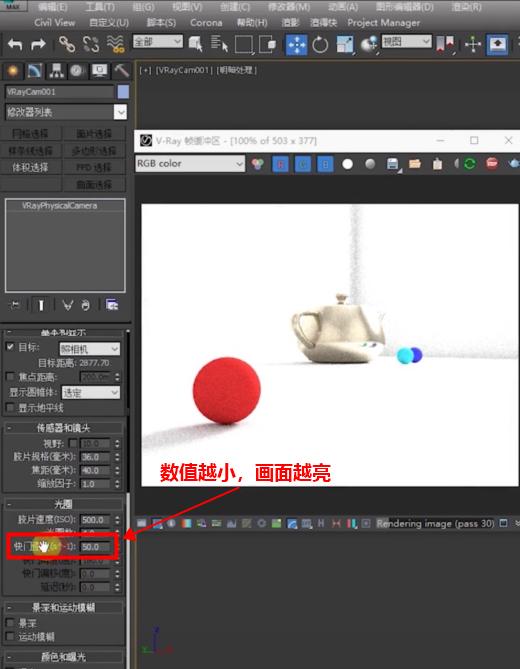Collapse the 传感器和镜头 rollout
This screenshot has height=669, width=520.
[x=63, y=428]
